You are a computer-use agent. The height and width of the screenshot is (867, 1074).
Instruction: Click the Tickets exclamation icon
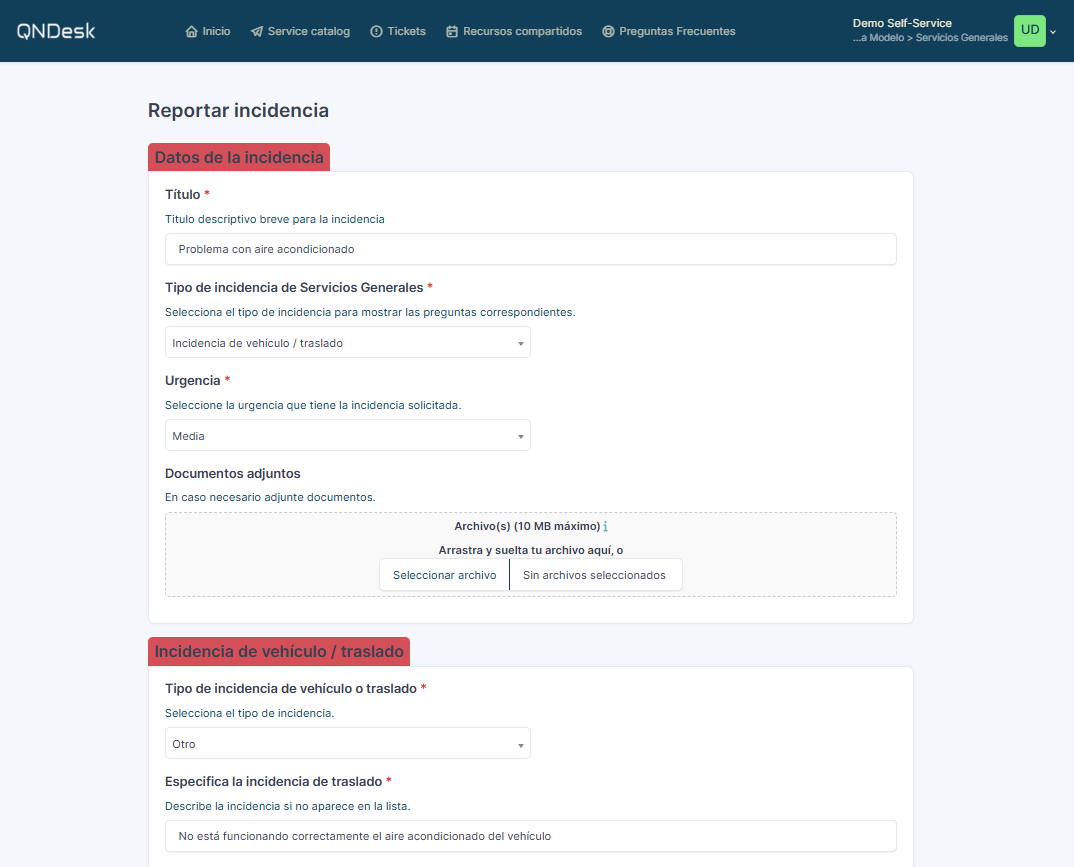pos(376,32)
